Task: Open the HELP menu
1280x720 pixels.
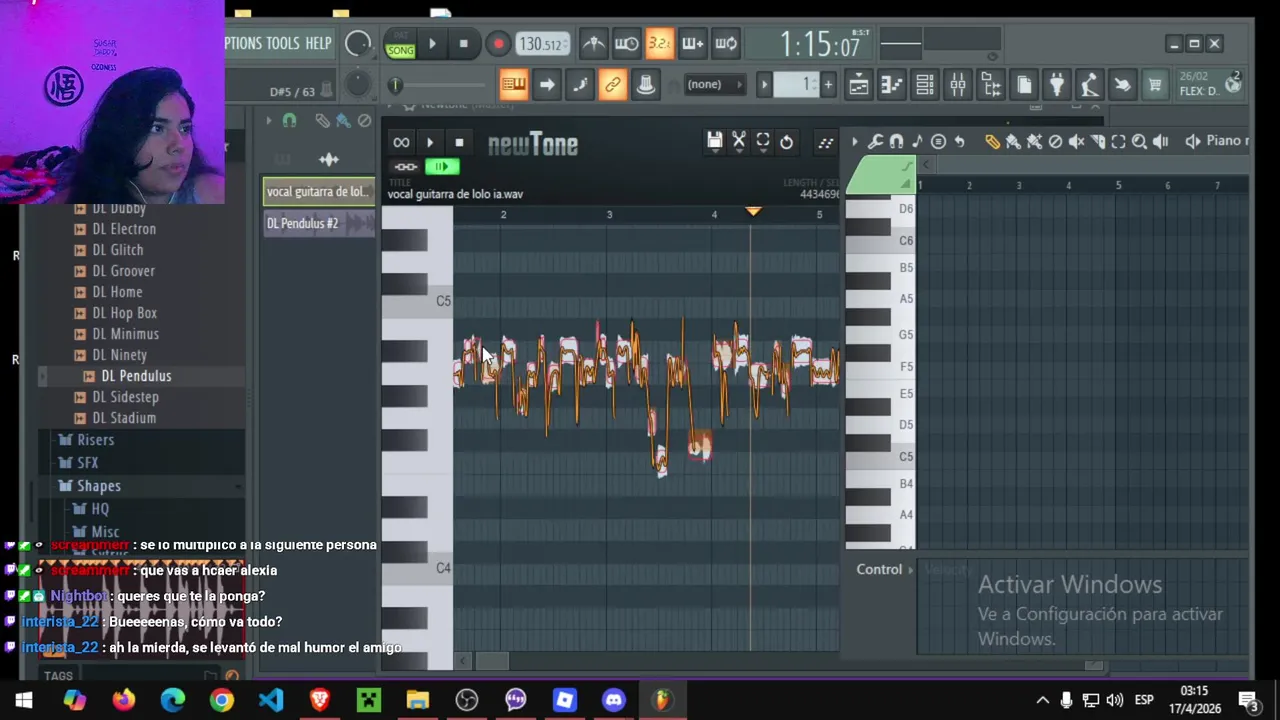Action: pyautogui.click(x=318, y=43)
